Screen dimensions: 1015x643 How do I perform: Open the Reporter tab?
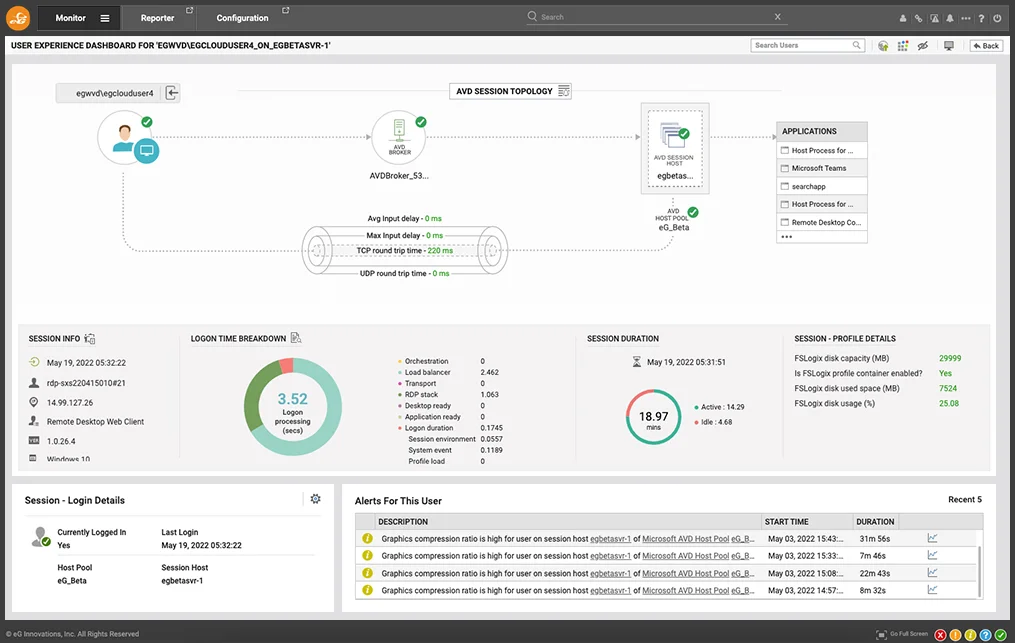click(x=157, y=18)
